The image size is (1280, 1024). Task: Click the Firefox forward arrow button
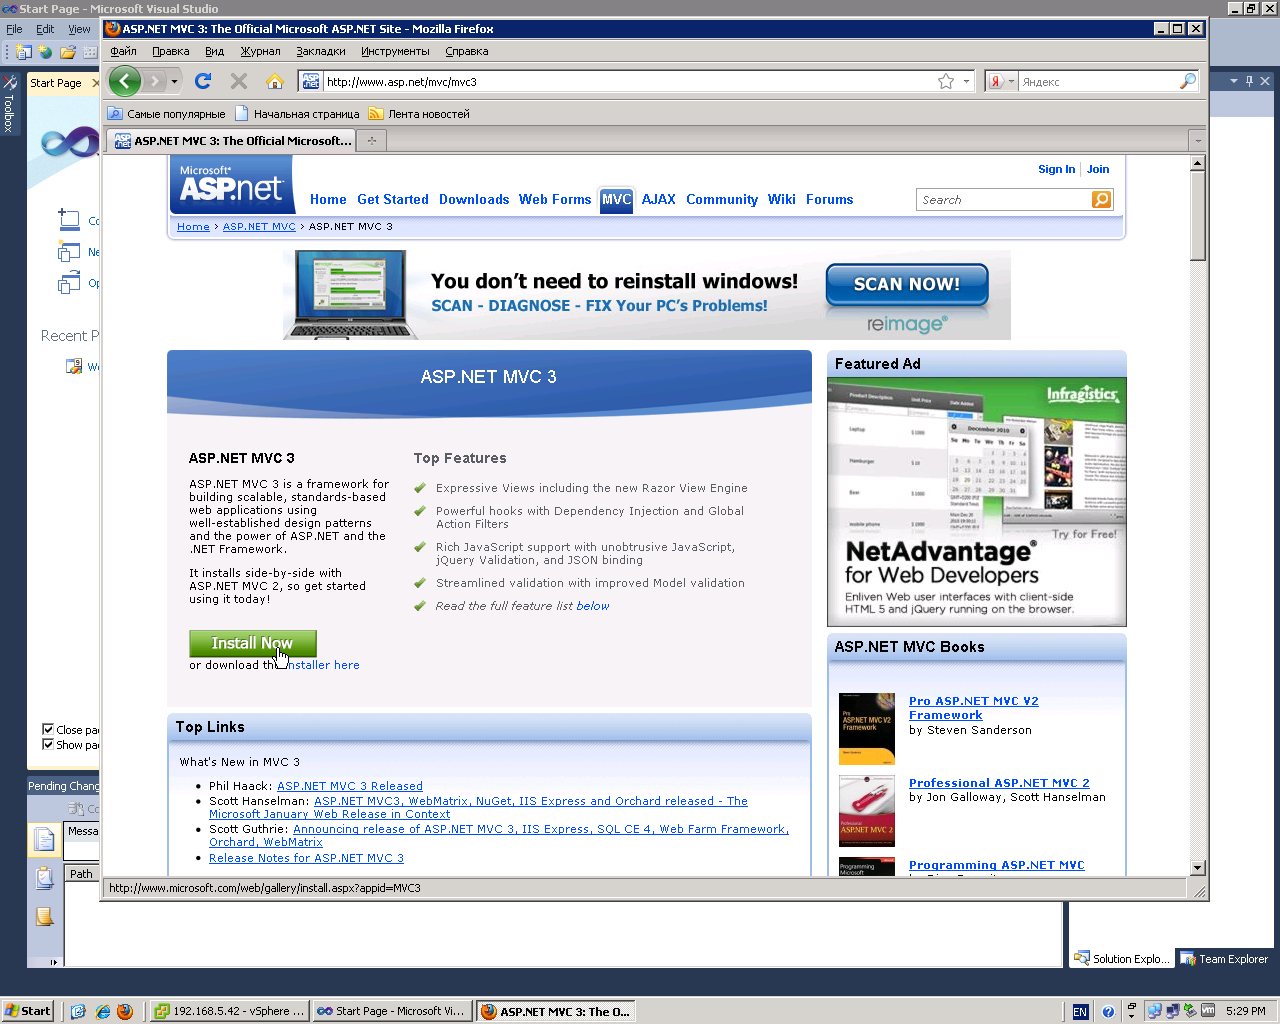point(154,81)
